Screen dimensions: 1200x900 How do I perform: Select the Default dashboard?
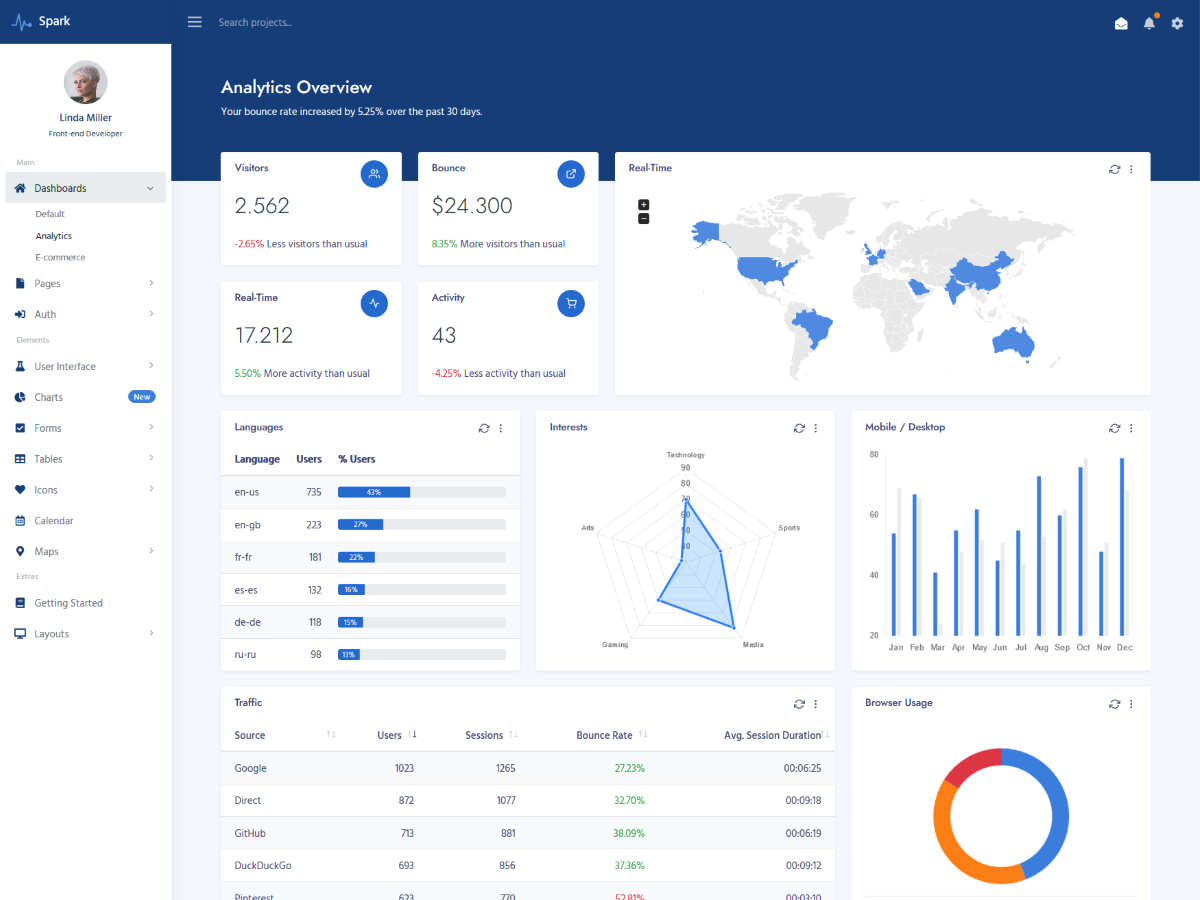coord(52,213)
